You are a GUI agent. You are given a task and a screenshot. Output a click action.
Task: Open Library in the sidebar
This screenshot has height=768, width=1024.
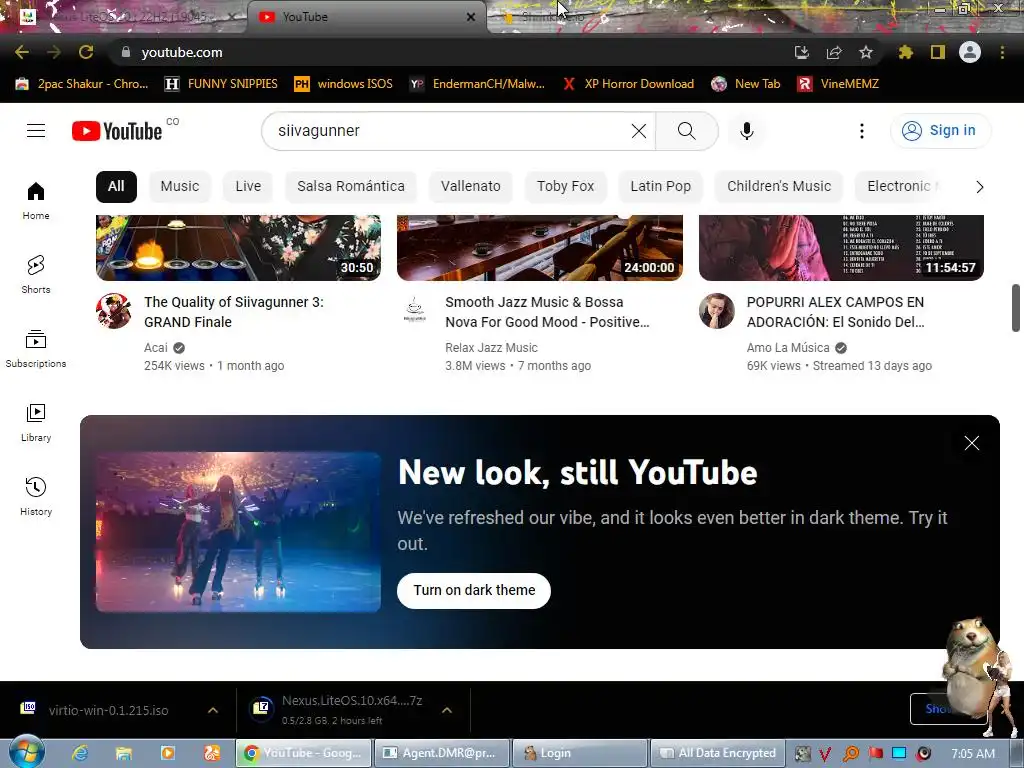click(x=36, y=423)
